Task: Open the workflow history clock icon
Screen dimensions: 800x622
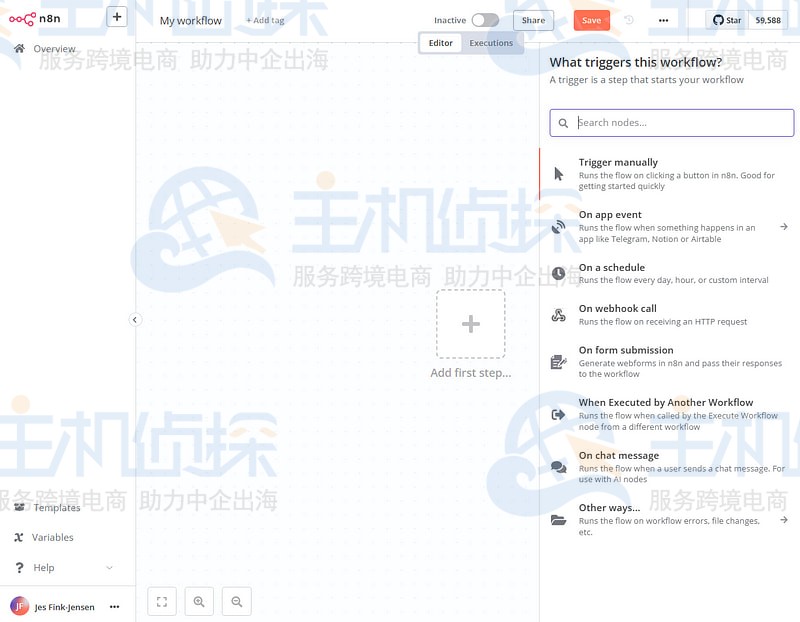Action: 628,20
